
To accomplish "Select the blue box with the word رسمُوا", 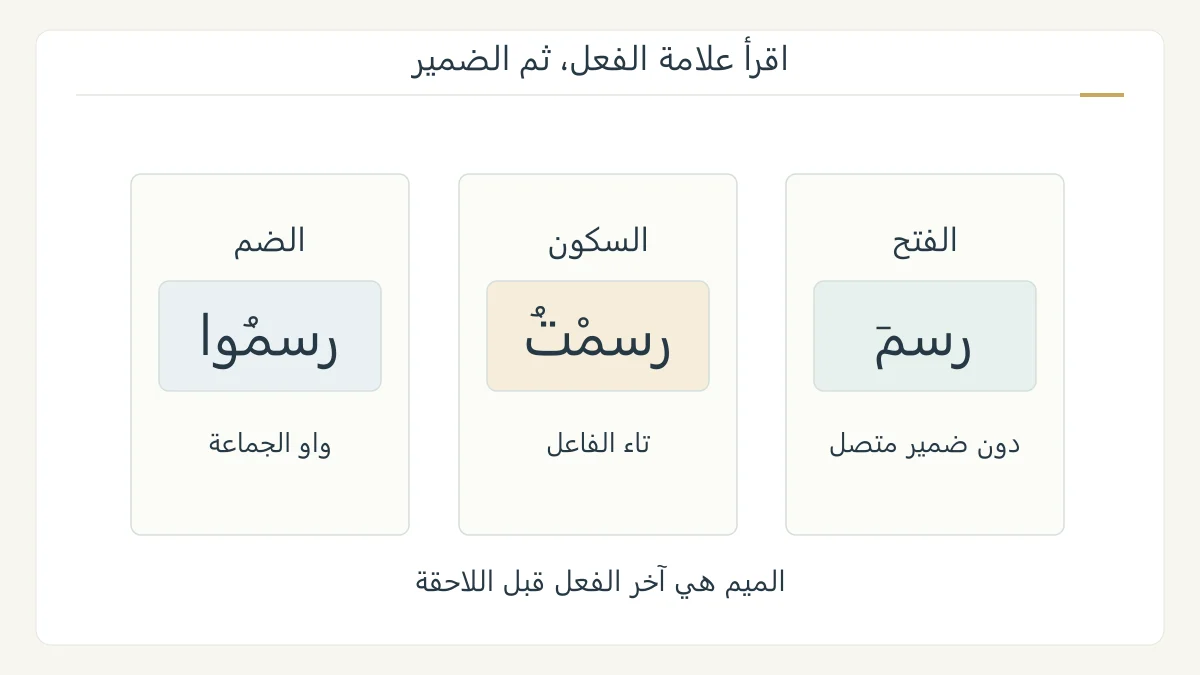I will (270, 336).
